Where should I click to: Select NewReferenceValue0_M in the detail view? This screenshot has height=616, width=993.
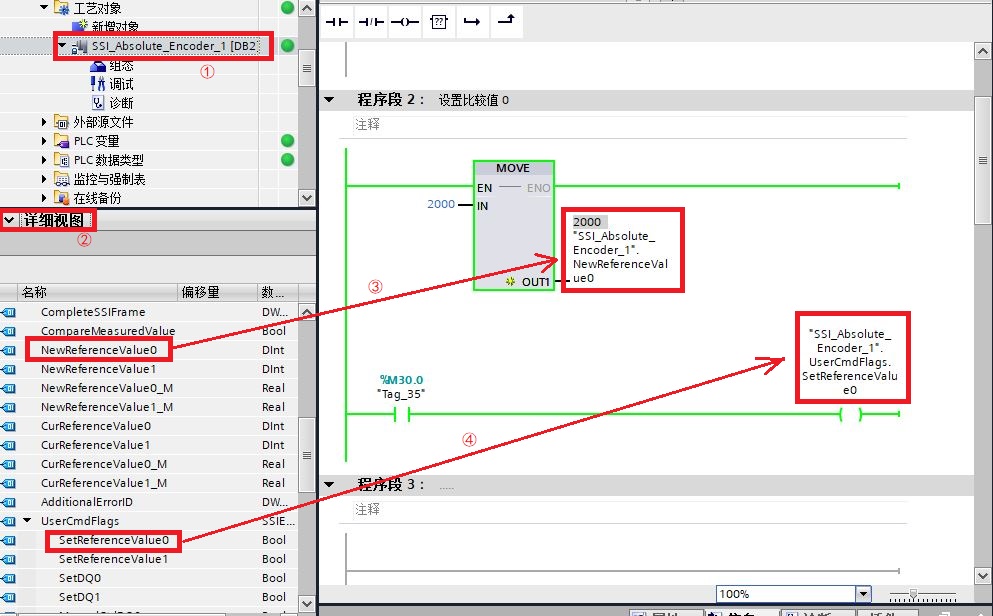(x=107, y=388)
